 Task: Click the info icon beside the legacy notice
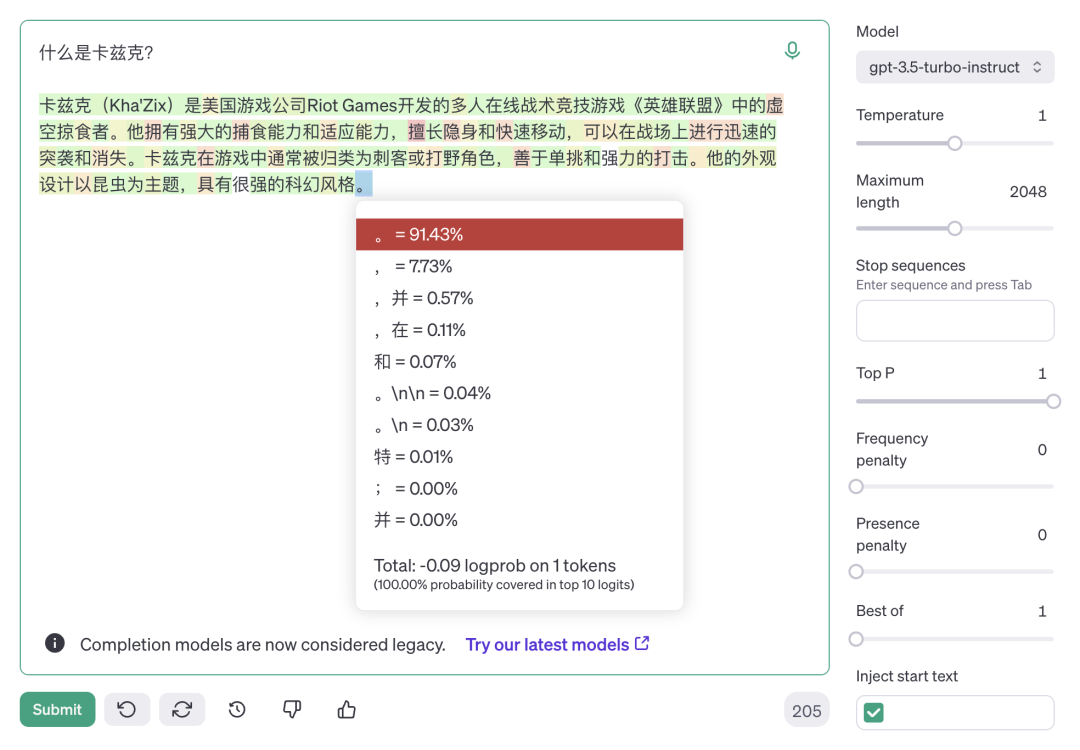55,643
